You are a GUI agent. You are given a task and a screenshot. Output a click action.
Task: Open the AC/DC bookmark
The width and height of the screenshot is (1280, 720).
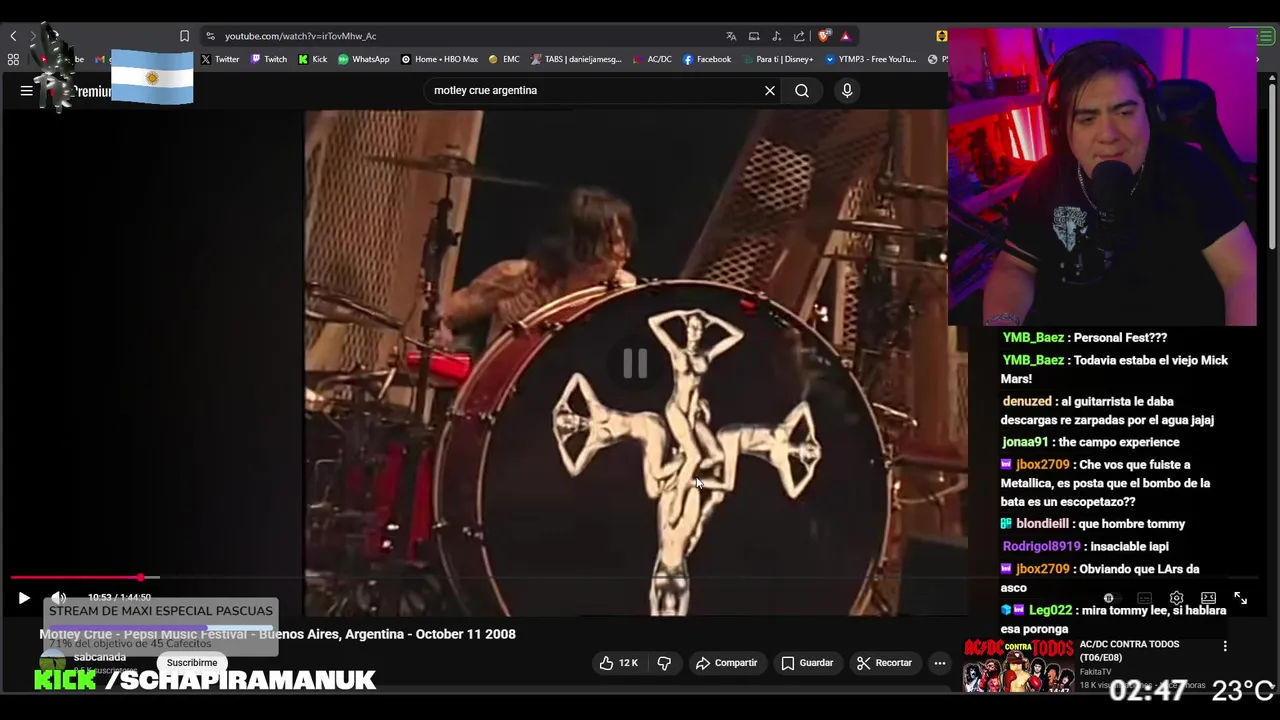coord(653,59)
